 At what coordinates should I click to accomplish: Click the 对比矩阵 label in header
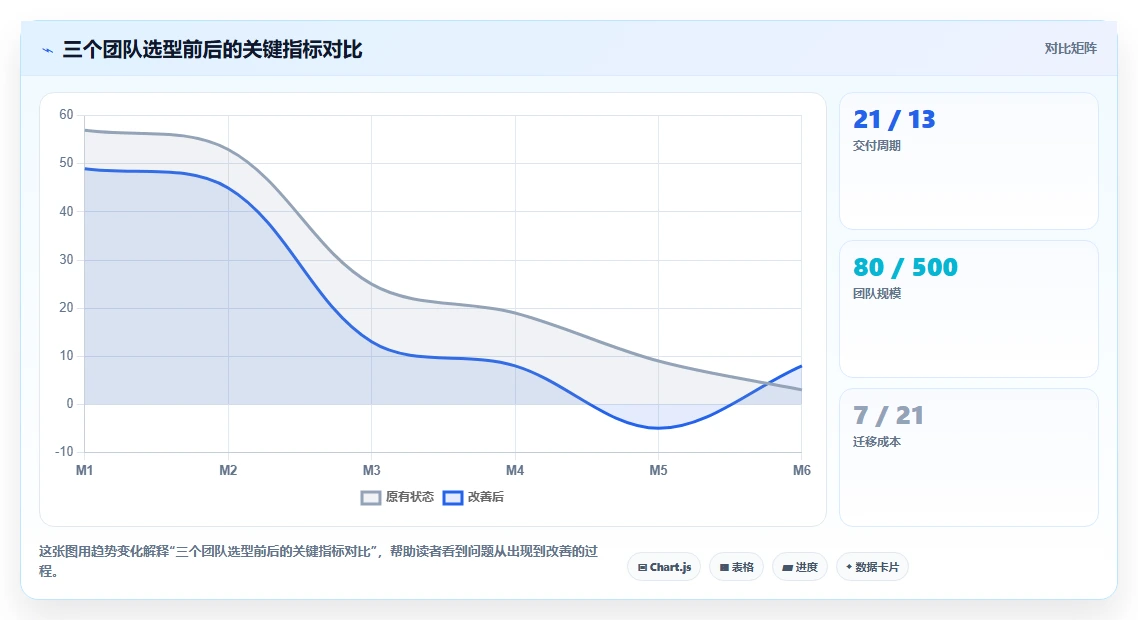pyautogui.click(x=1071, y=49)
